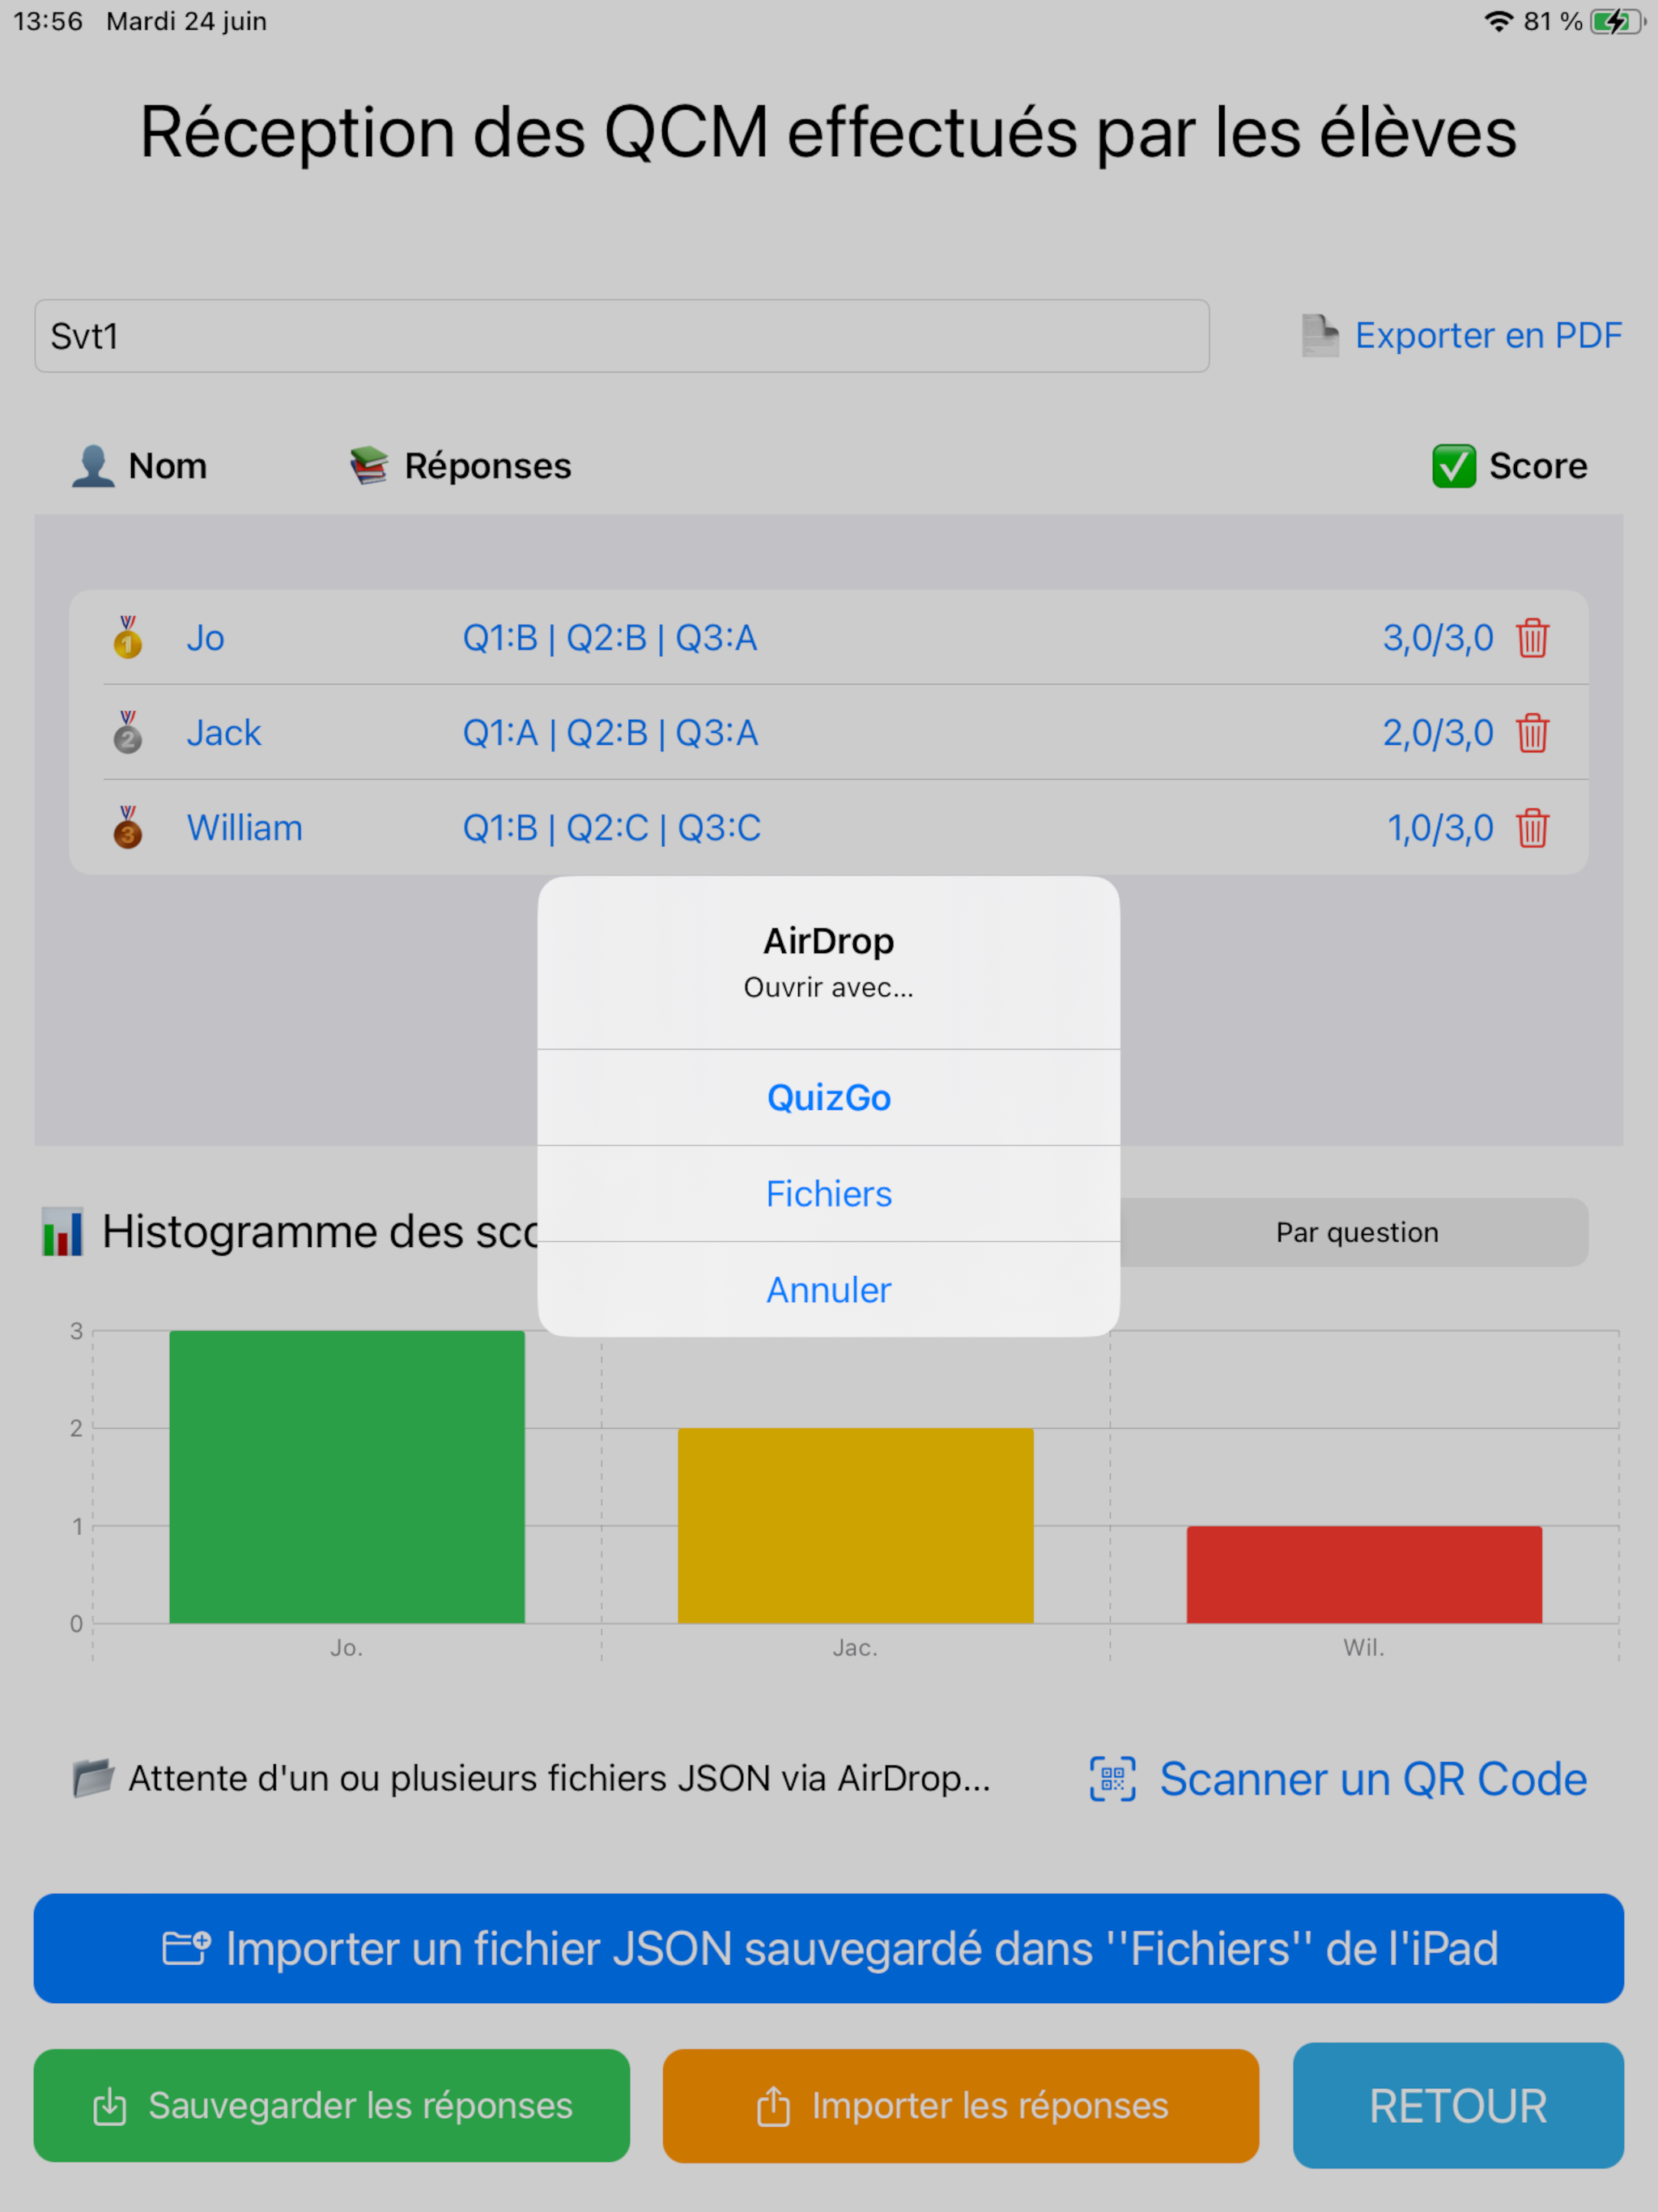Viewport: 1658px width, 2212px height.
Task: Click the Attente d'un ou plusieurs fichiers message
Action: click(560, 1779)
